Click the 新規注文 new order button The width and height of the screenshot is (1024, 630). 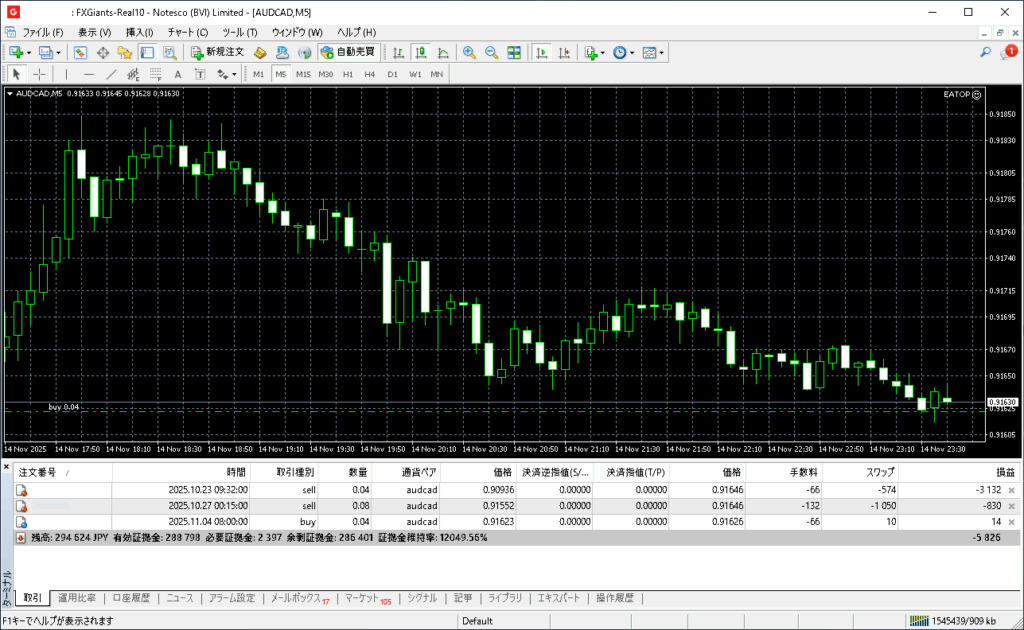click(x=217, y=52)
